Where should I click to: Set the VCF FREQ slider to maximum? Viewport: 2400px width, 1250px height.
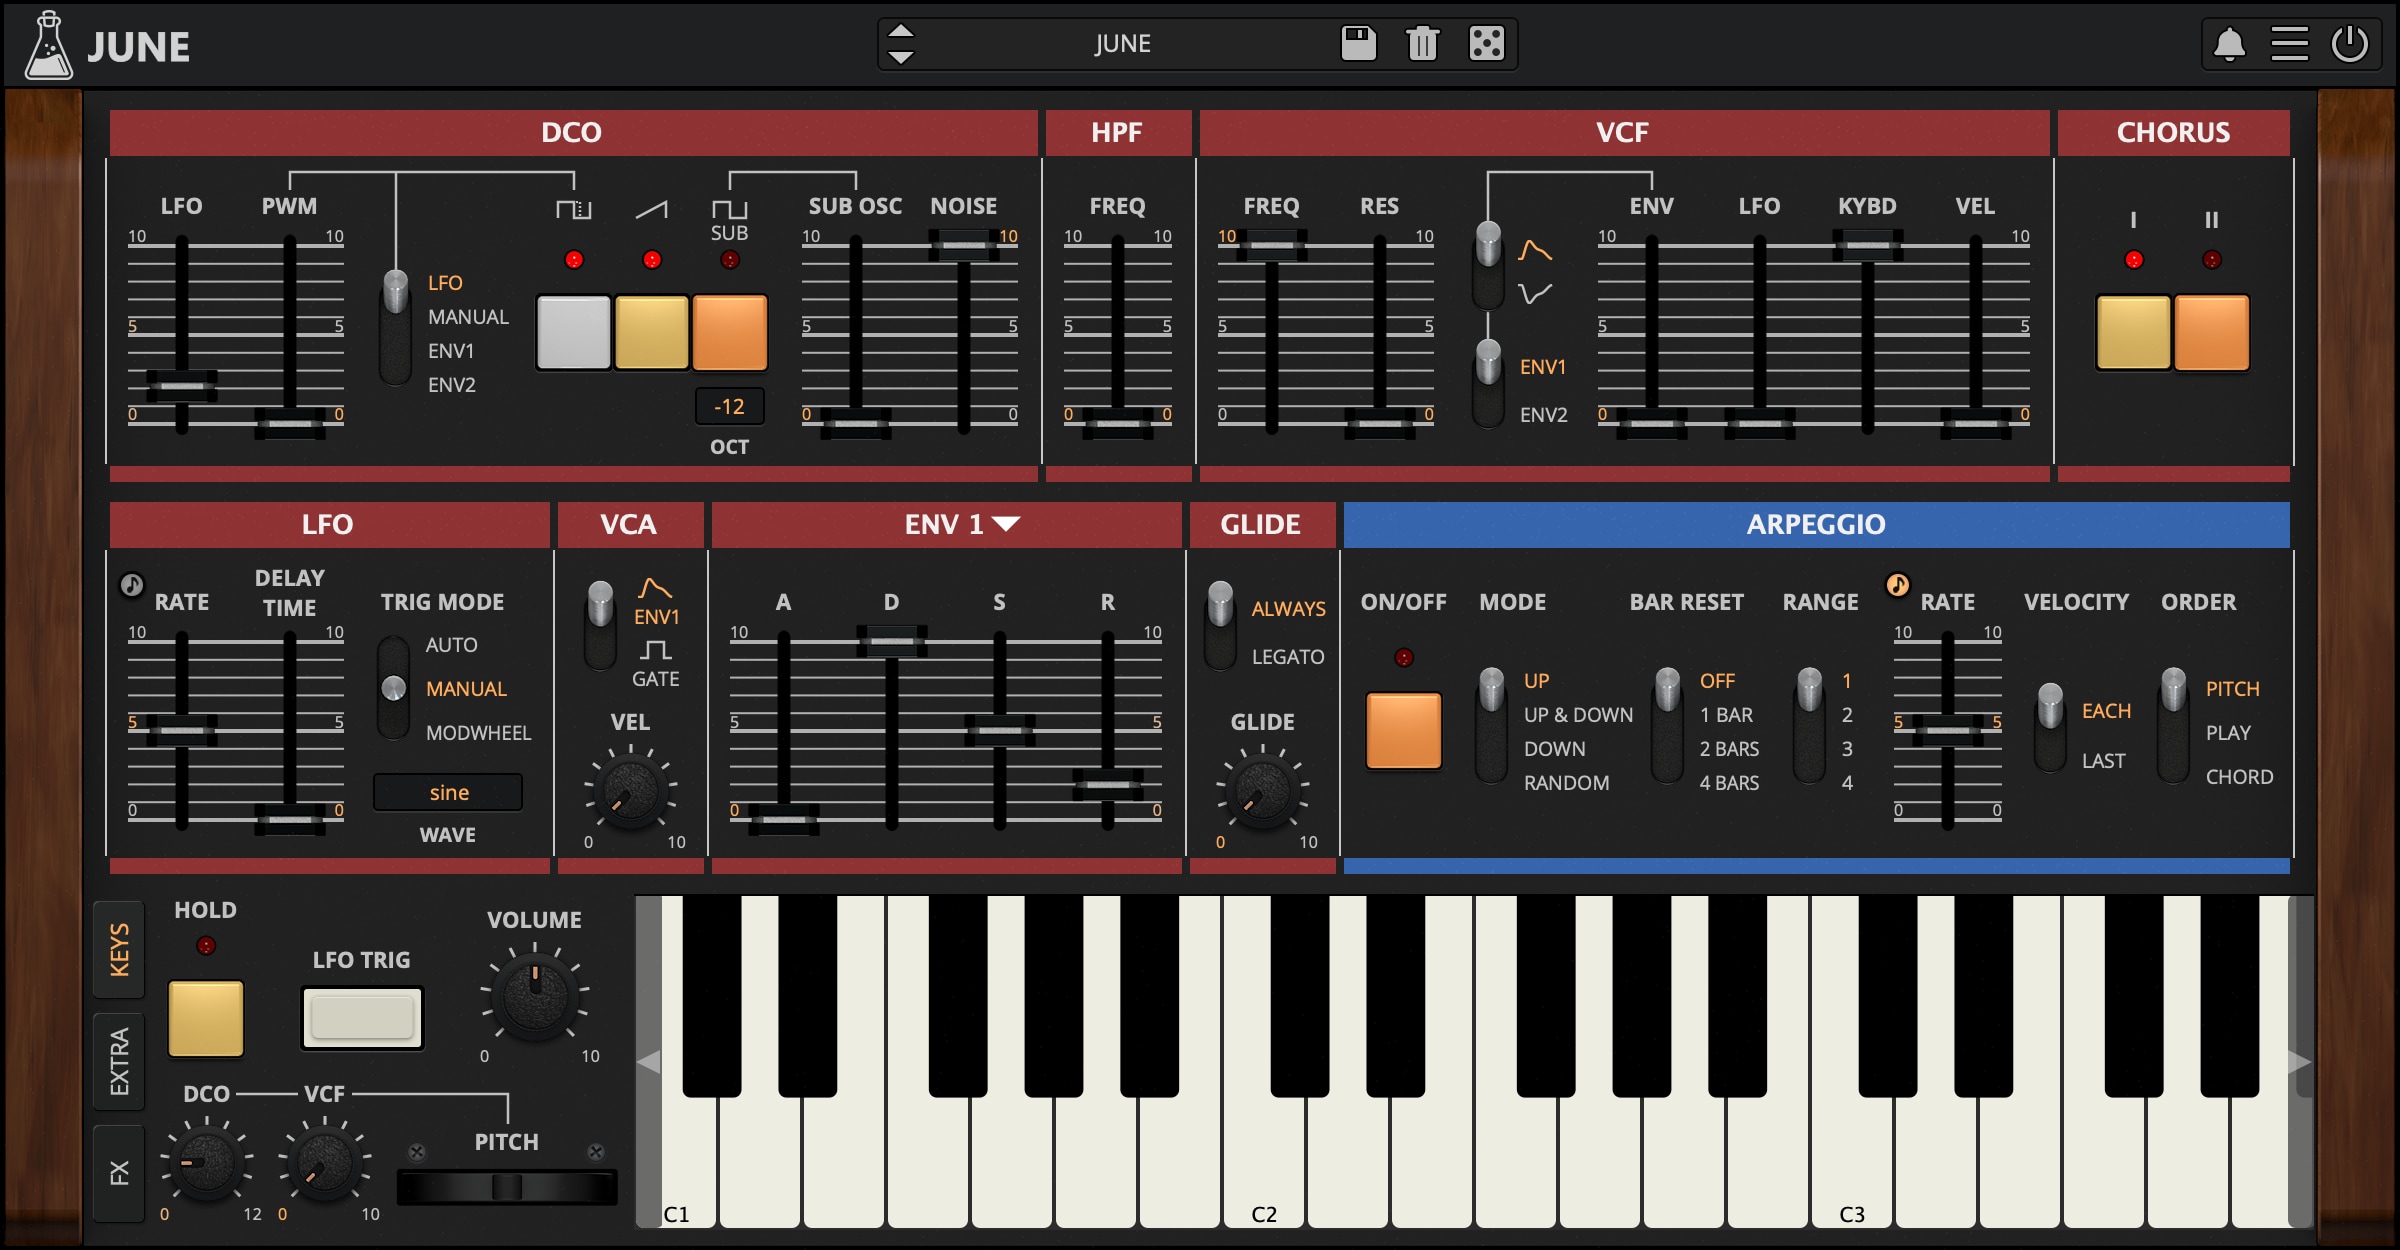(1270, 243)
